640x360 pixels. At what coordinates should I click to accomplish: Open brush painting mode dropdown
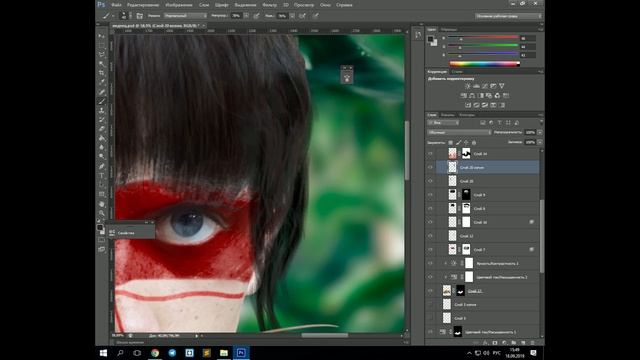coord(185,16)
